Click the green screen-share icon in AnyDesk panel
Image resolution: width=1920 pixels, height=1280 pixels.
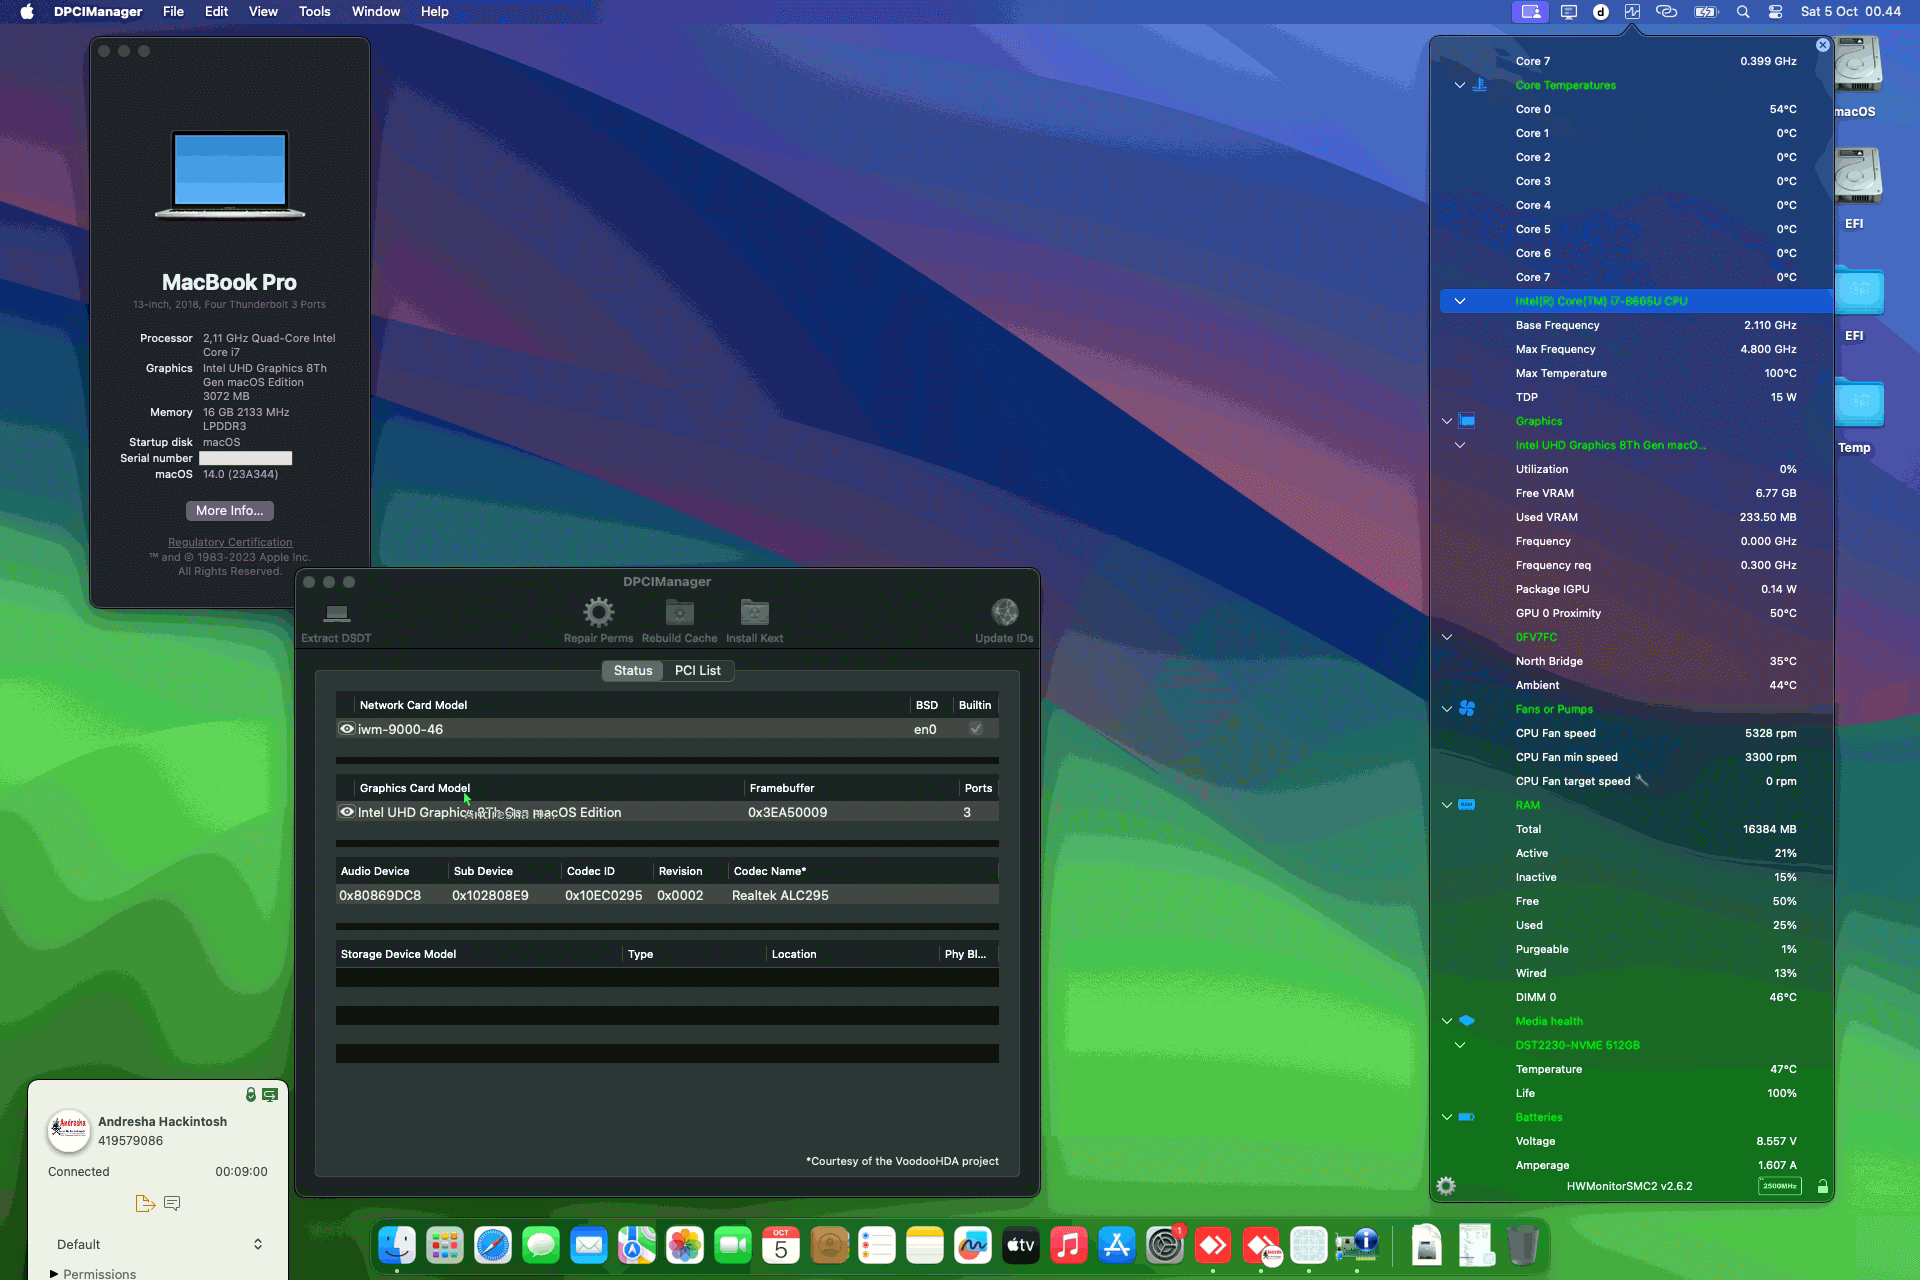point(270,1095)
